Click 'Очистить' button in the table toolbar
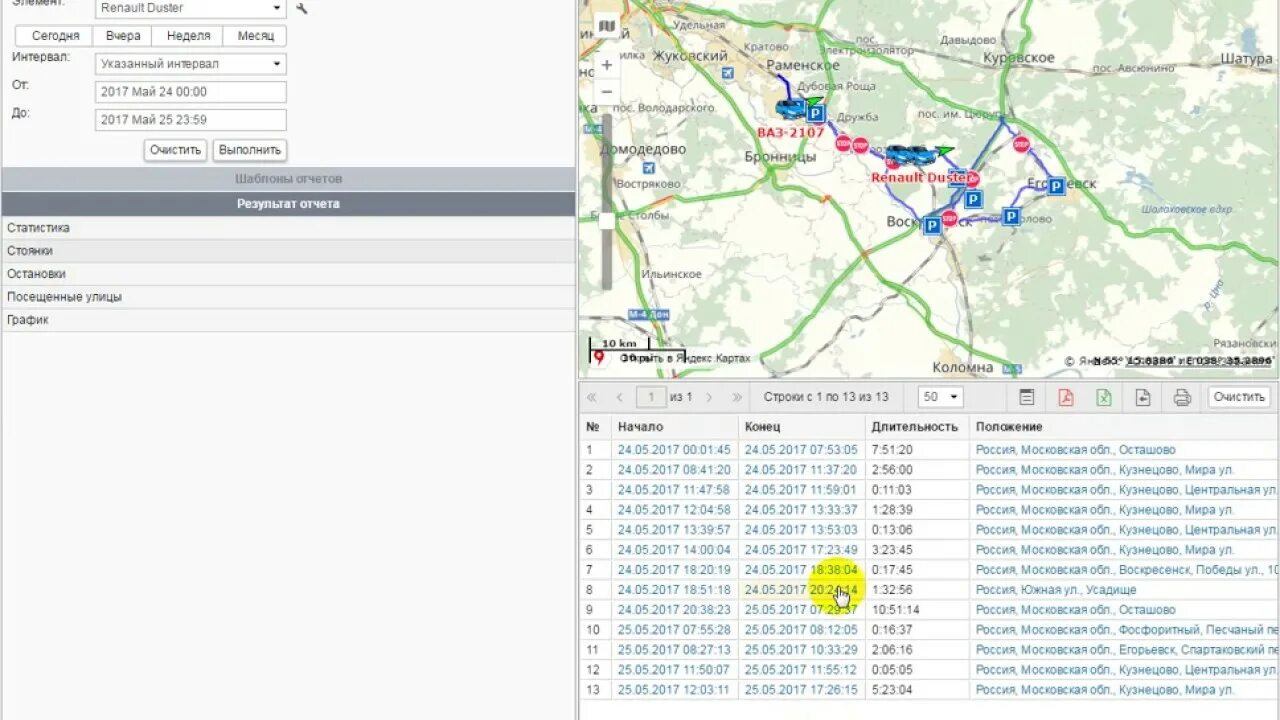This screenshot has height=720, width=1280. [x=1239, y=397]
